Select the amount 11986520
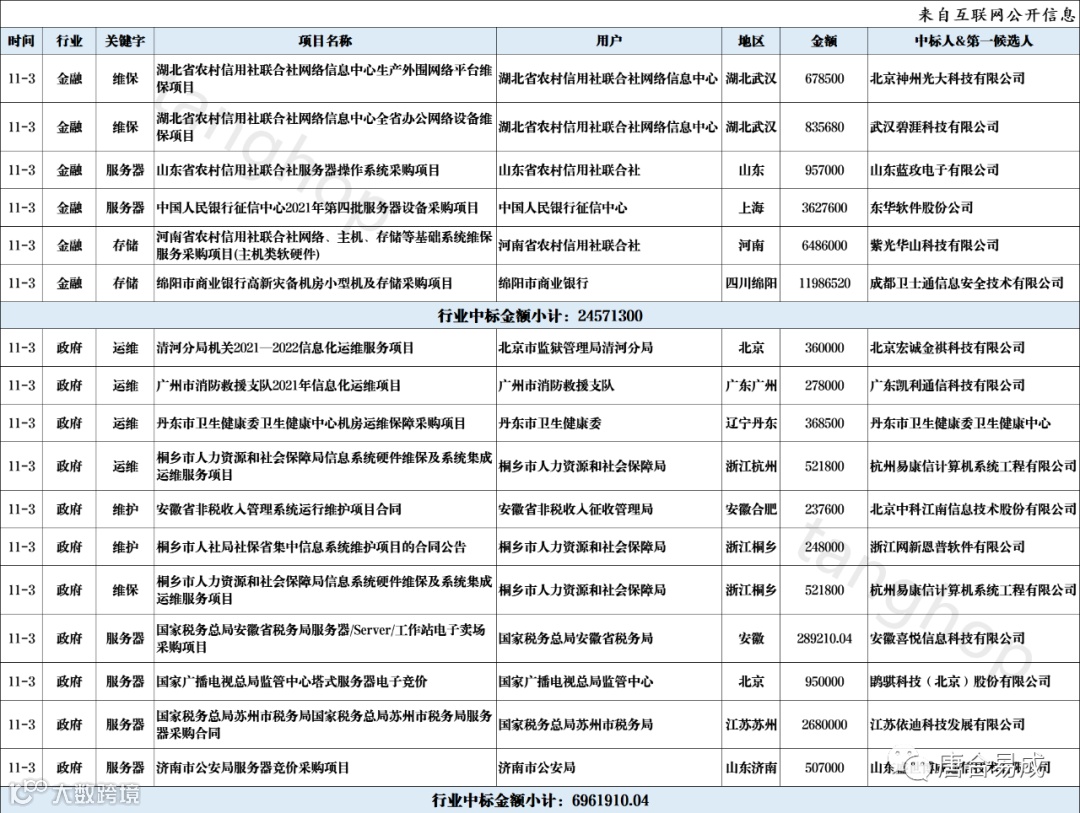This screenshot has width=1080, height=813. click(x=824, y=283)
